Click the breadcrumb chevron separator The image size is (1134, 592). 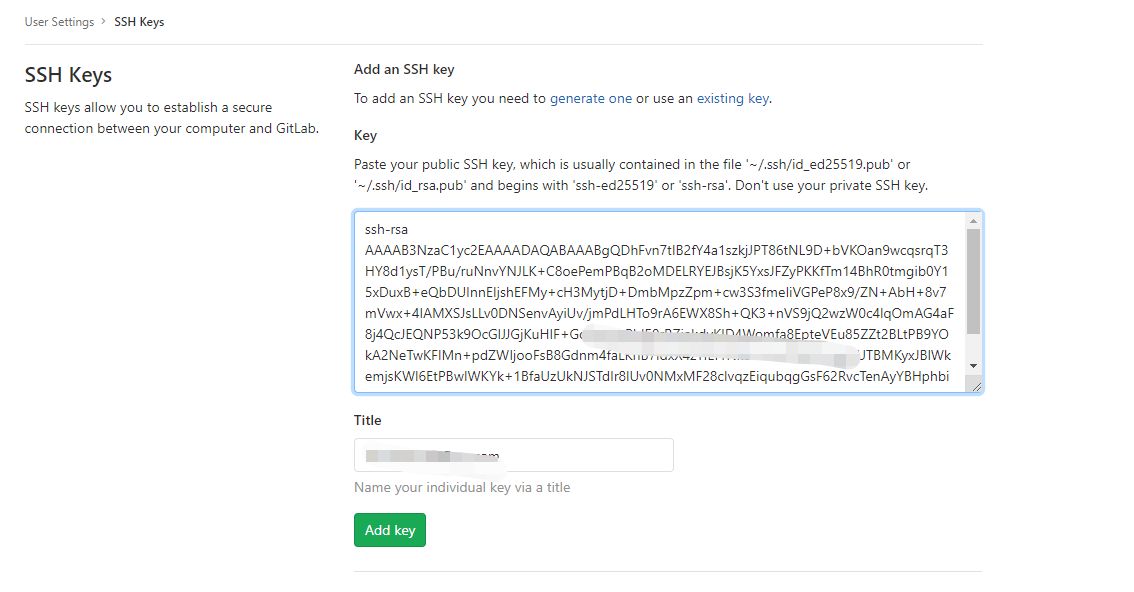[x=104, y=22]
